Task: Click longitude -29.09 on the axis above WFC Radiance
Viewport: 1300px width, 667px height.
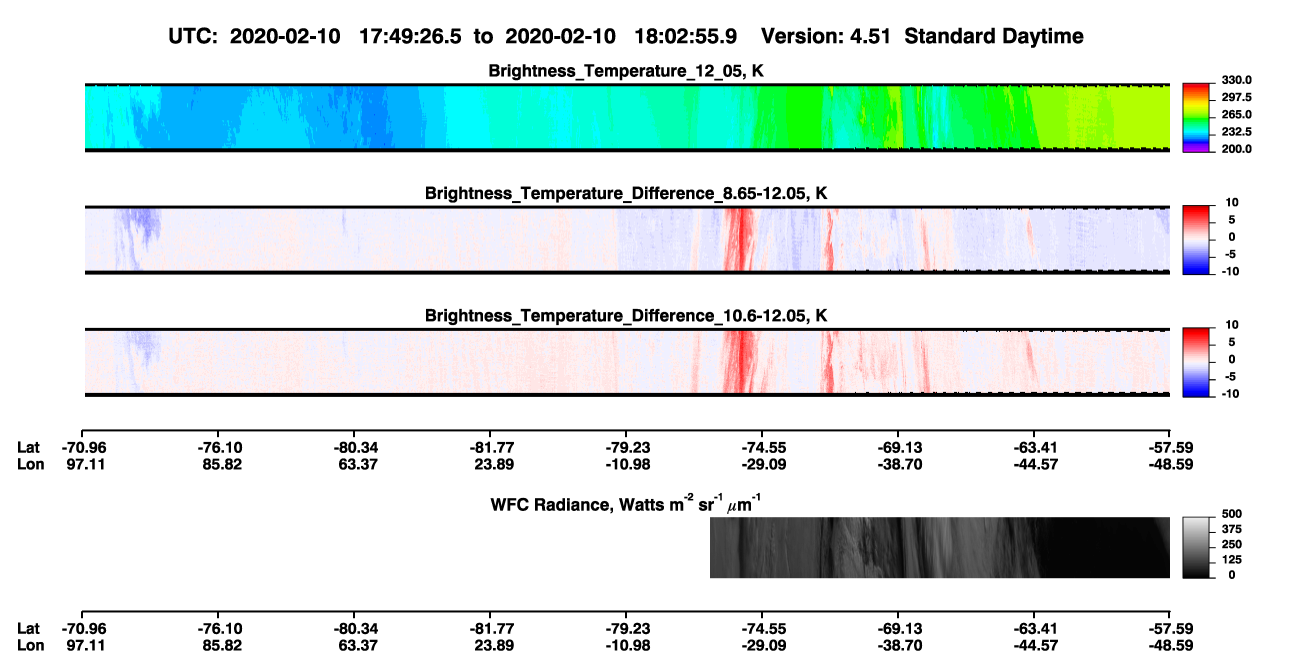Action: tap(764, 465)
